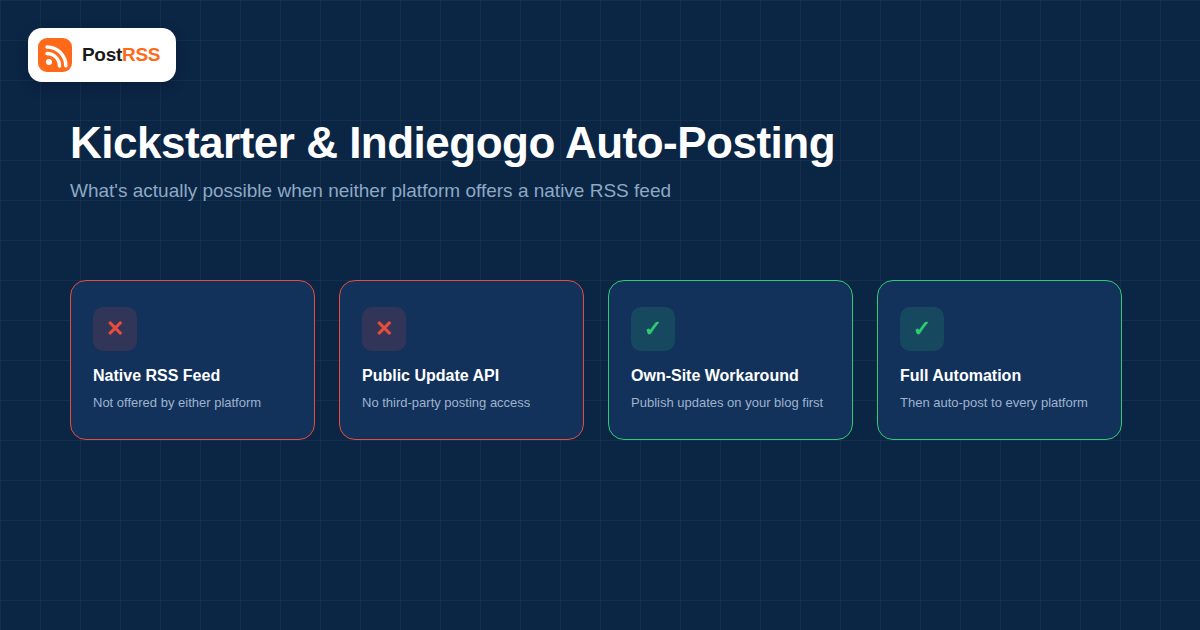1200x630 pixels.
Task: Click the subtitle about native RSS feed
Action: point(370,191)
